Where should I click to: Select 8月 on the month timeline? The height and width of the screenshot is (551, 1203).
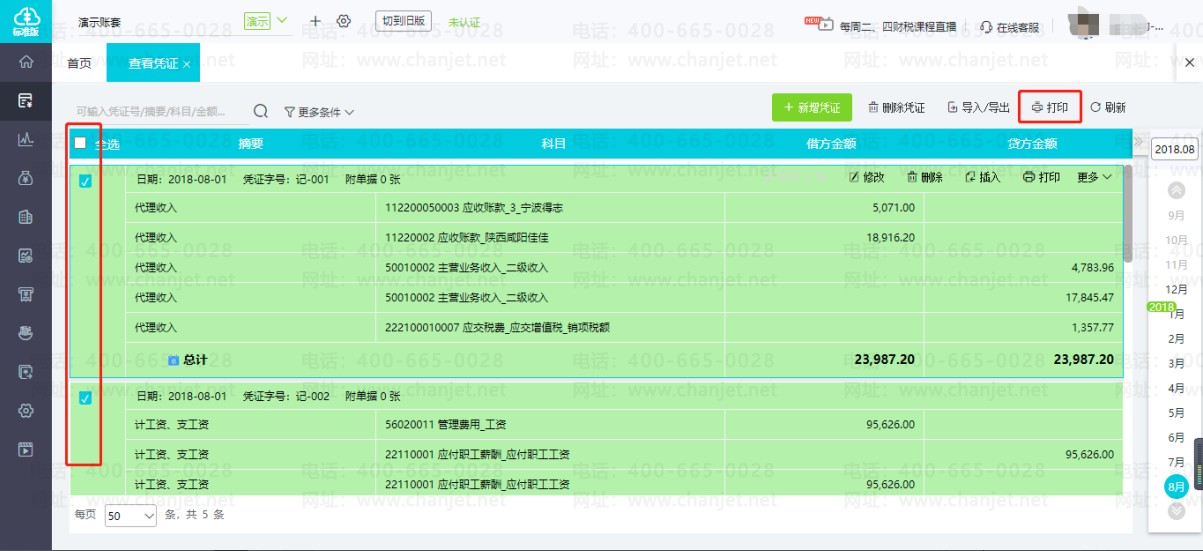1177,486
